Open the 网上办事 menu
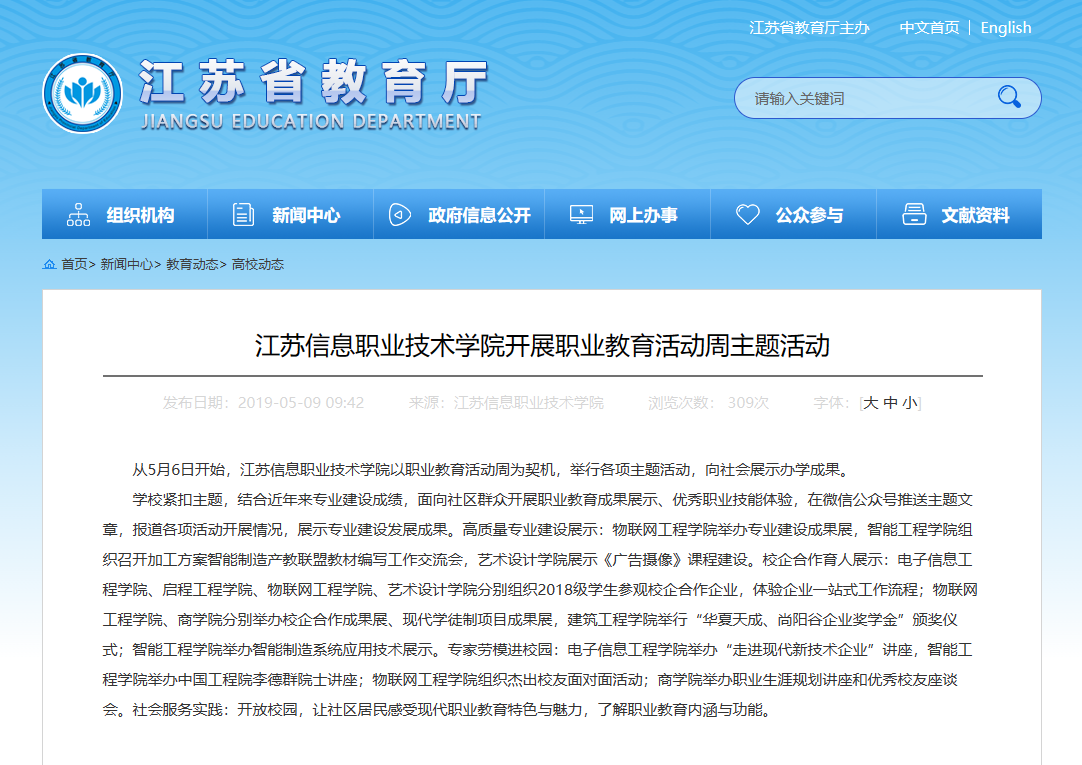Viewport: 1082px width, 765px height. click(627, 215)
